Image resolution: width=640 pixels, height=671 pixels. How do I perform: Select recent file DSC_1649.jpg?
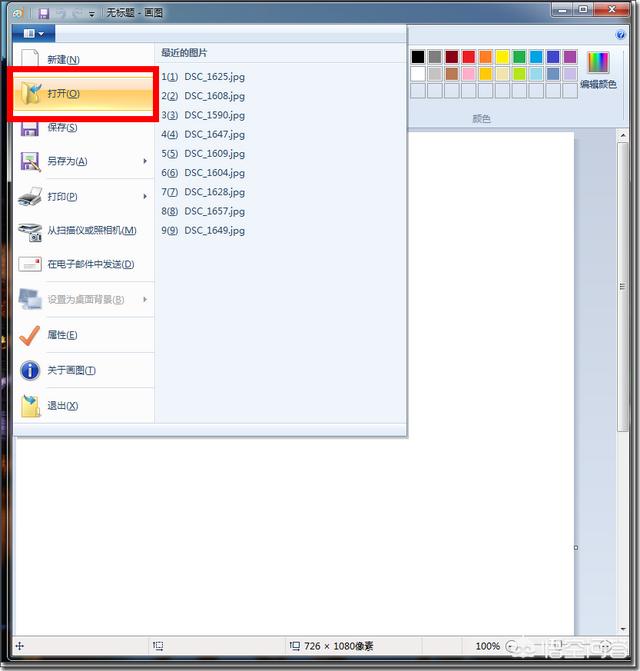point(214,230)
